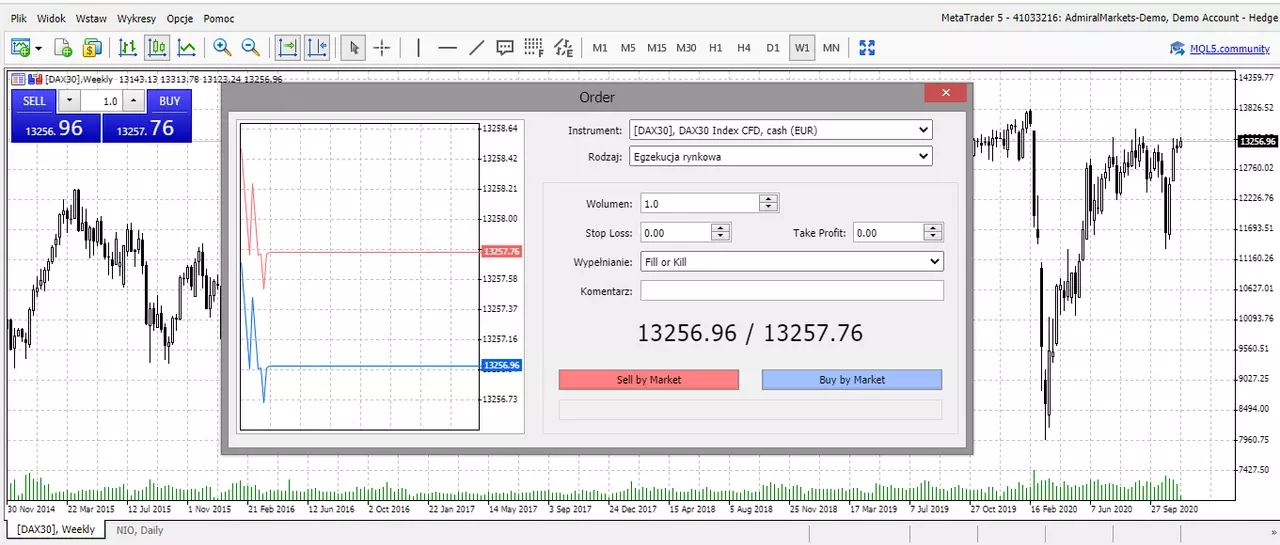Screen dimensions: 1280x545
Task: Adjust the Stop Loss spinner arrows
Action: pyautogui.click(x=721, y=233)
